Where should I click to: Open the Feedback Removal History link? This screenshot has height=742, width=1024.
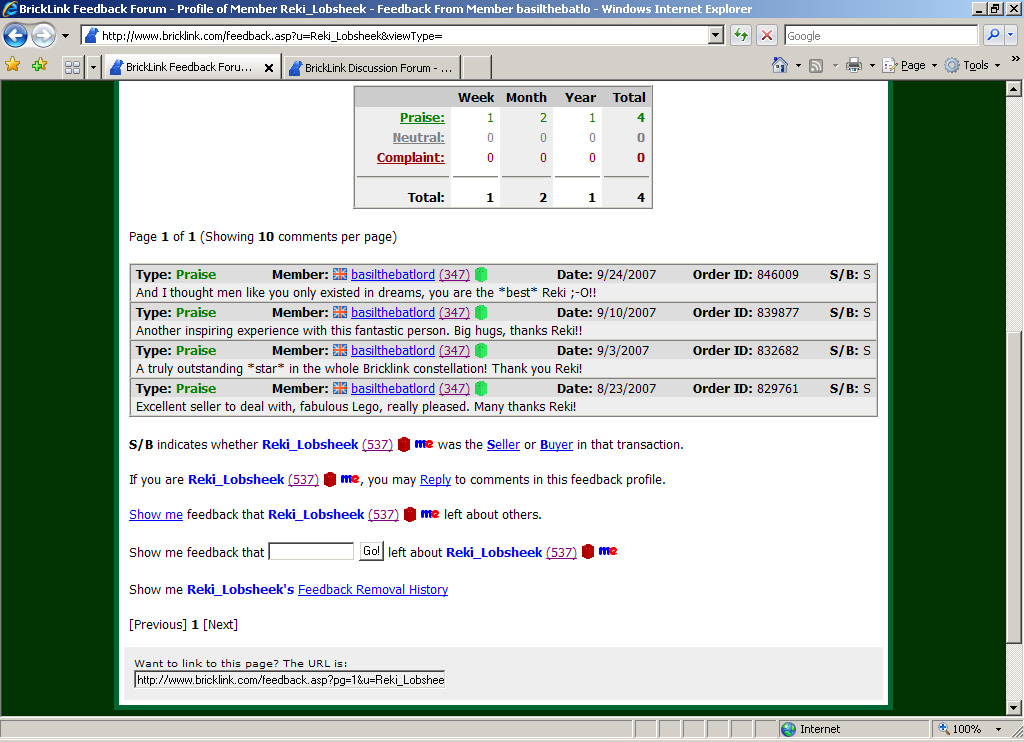pos(373,590)
